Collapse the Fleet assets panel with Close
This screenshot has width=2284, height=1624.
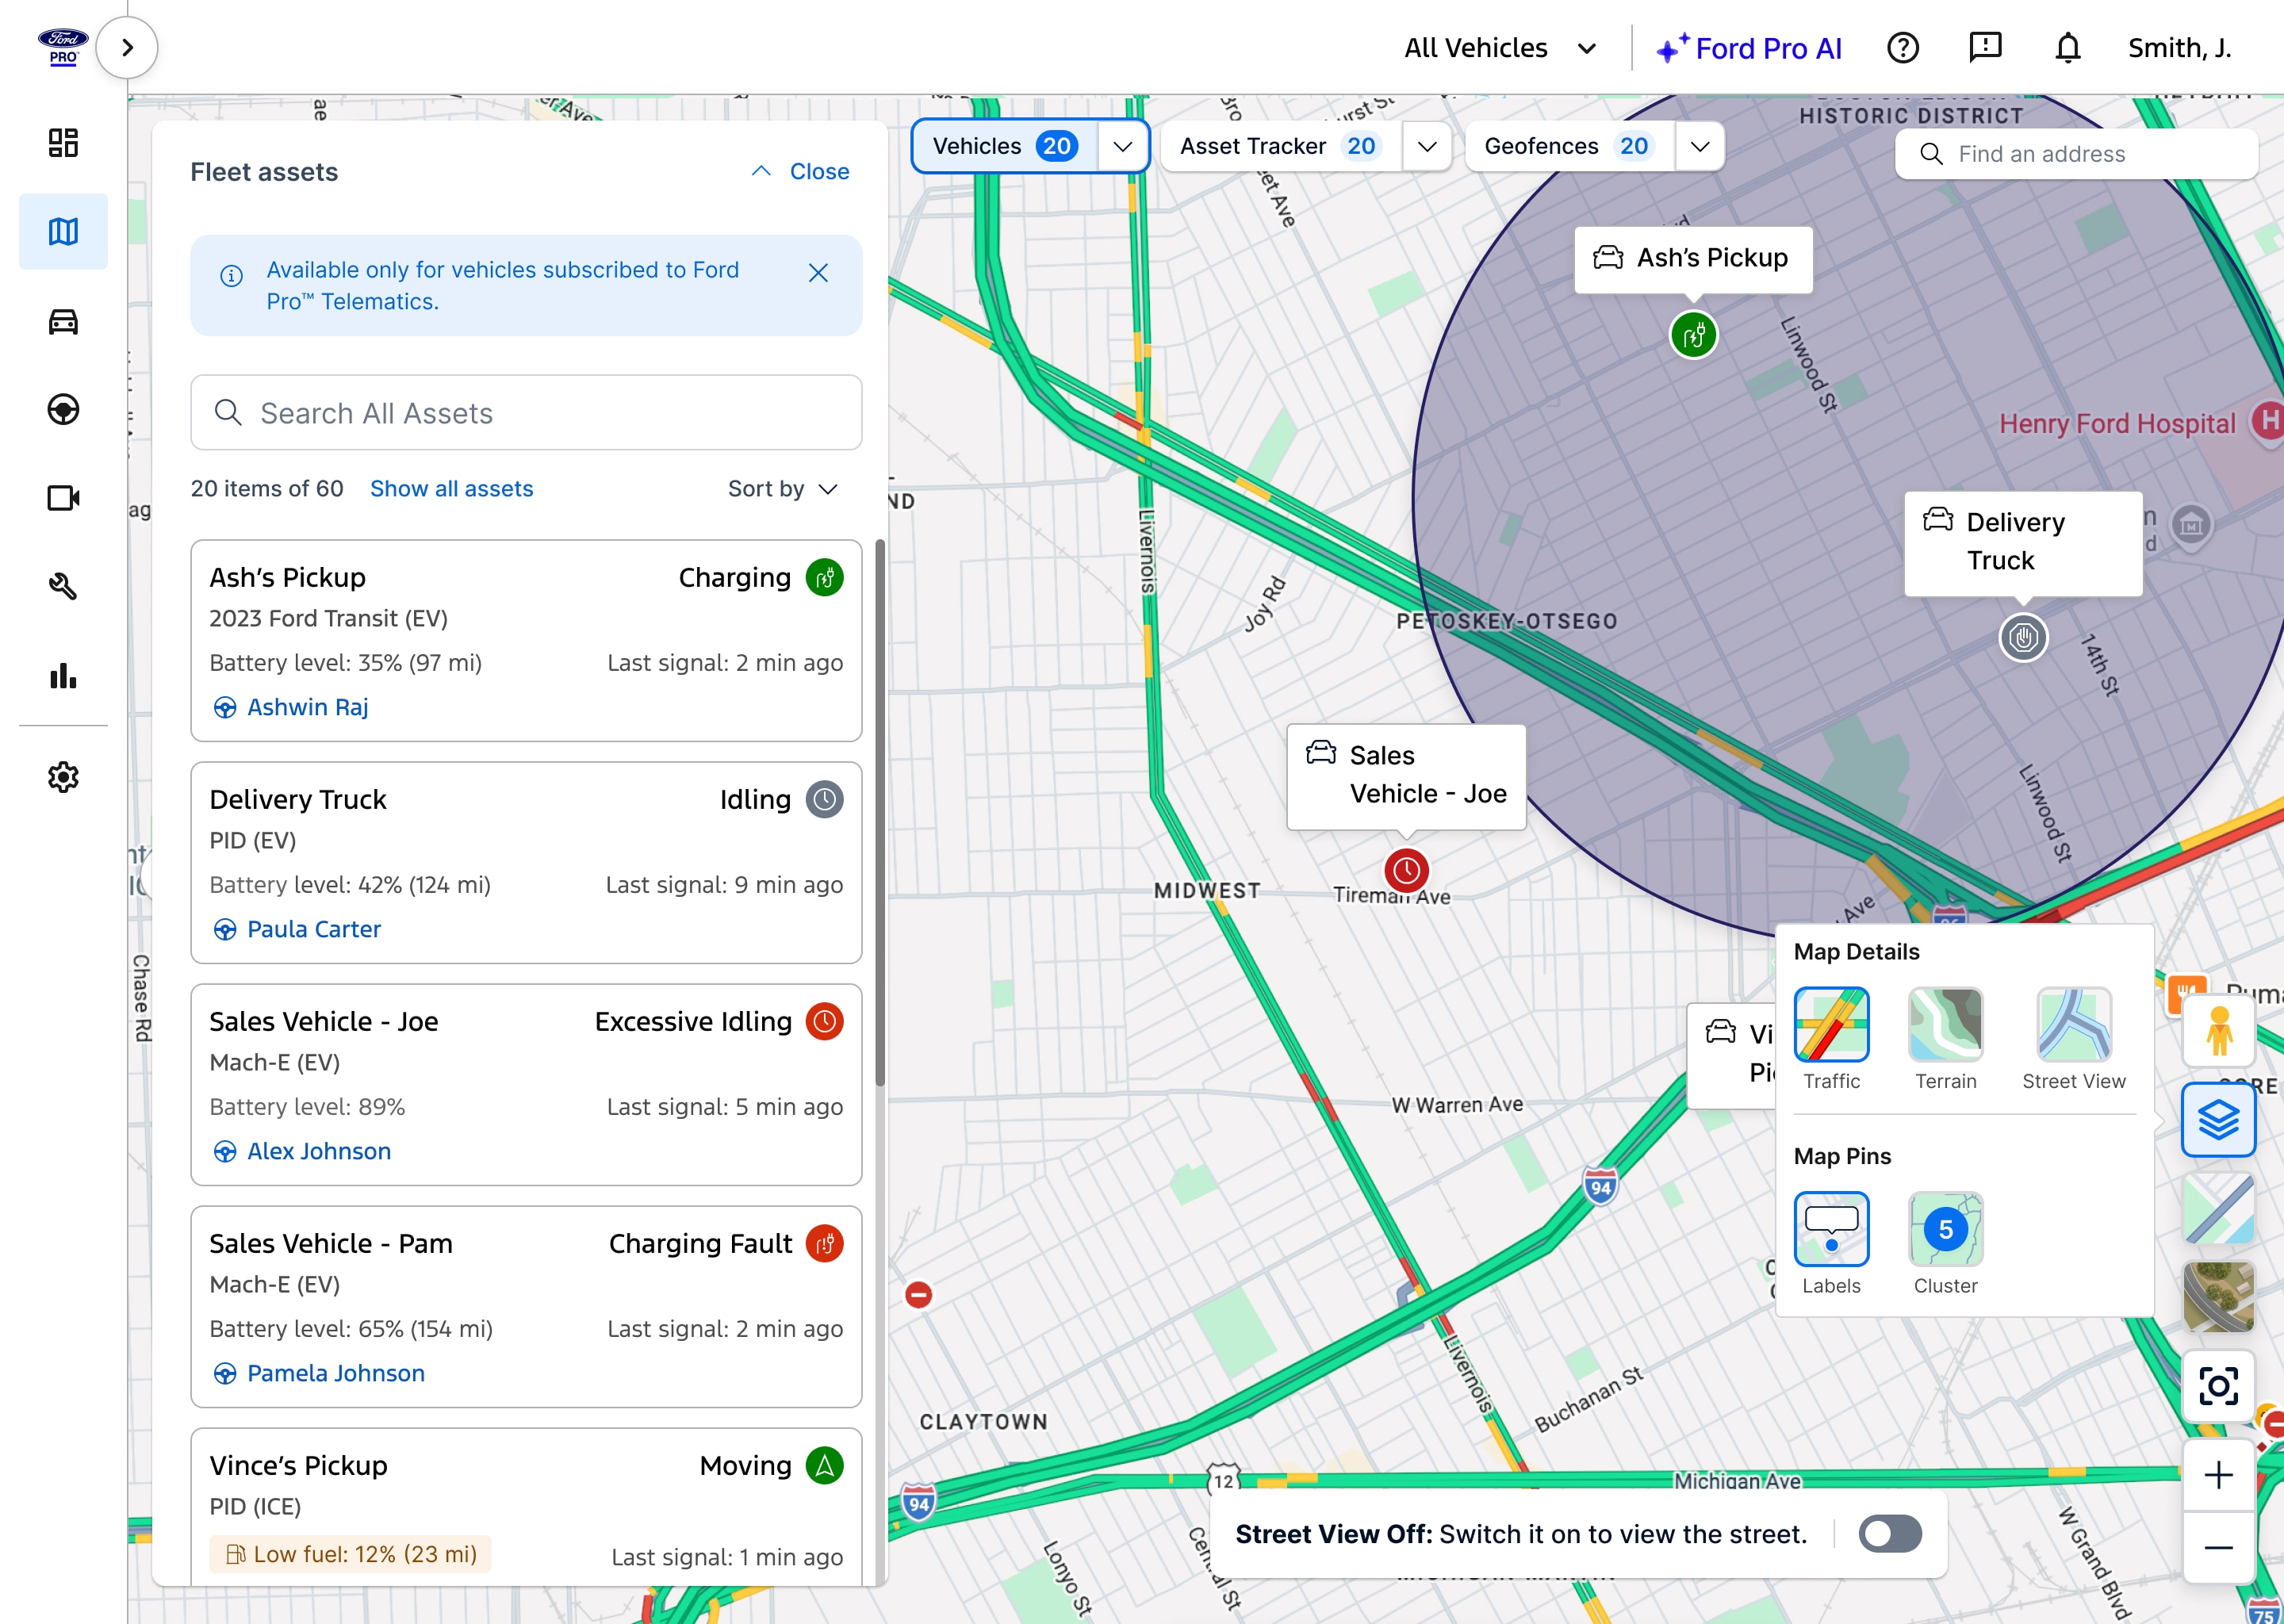click(800, 171)
